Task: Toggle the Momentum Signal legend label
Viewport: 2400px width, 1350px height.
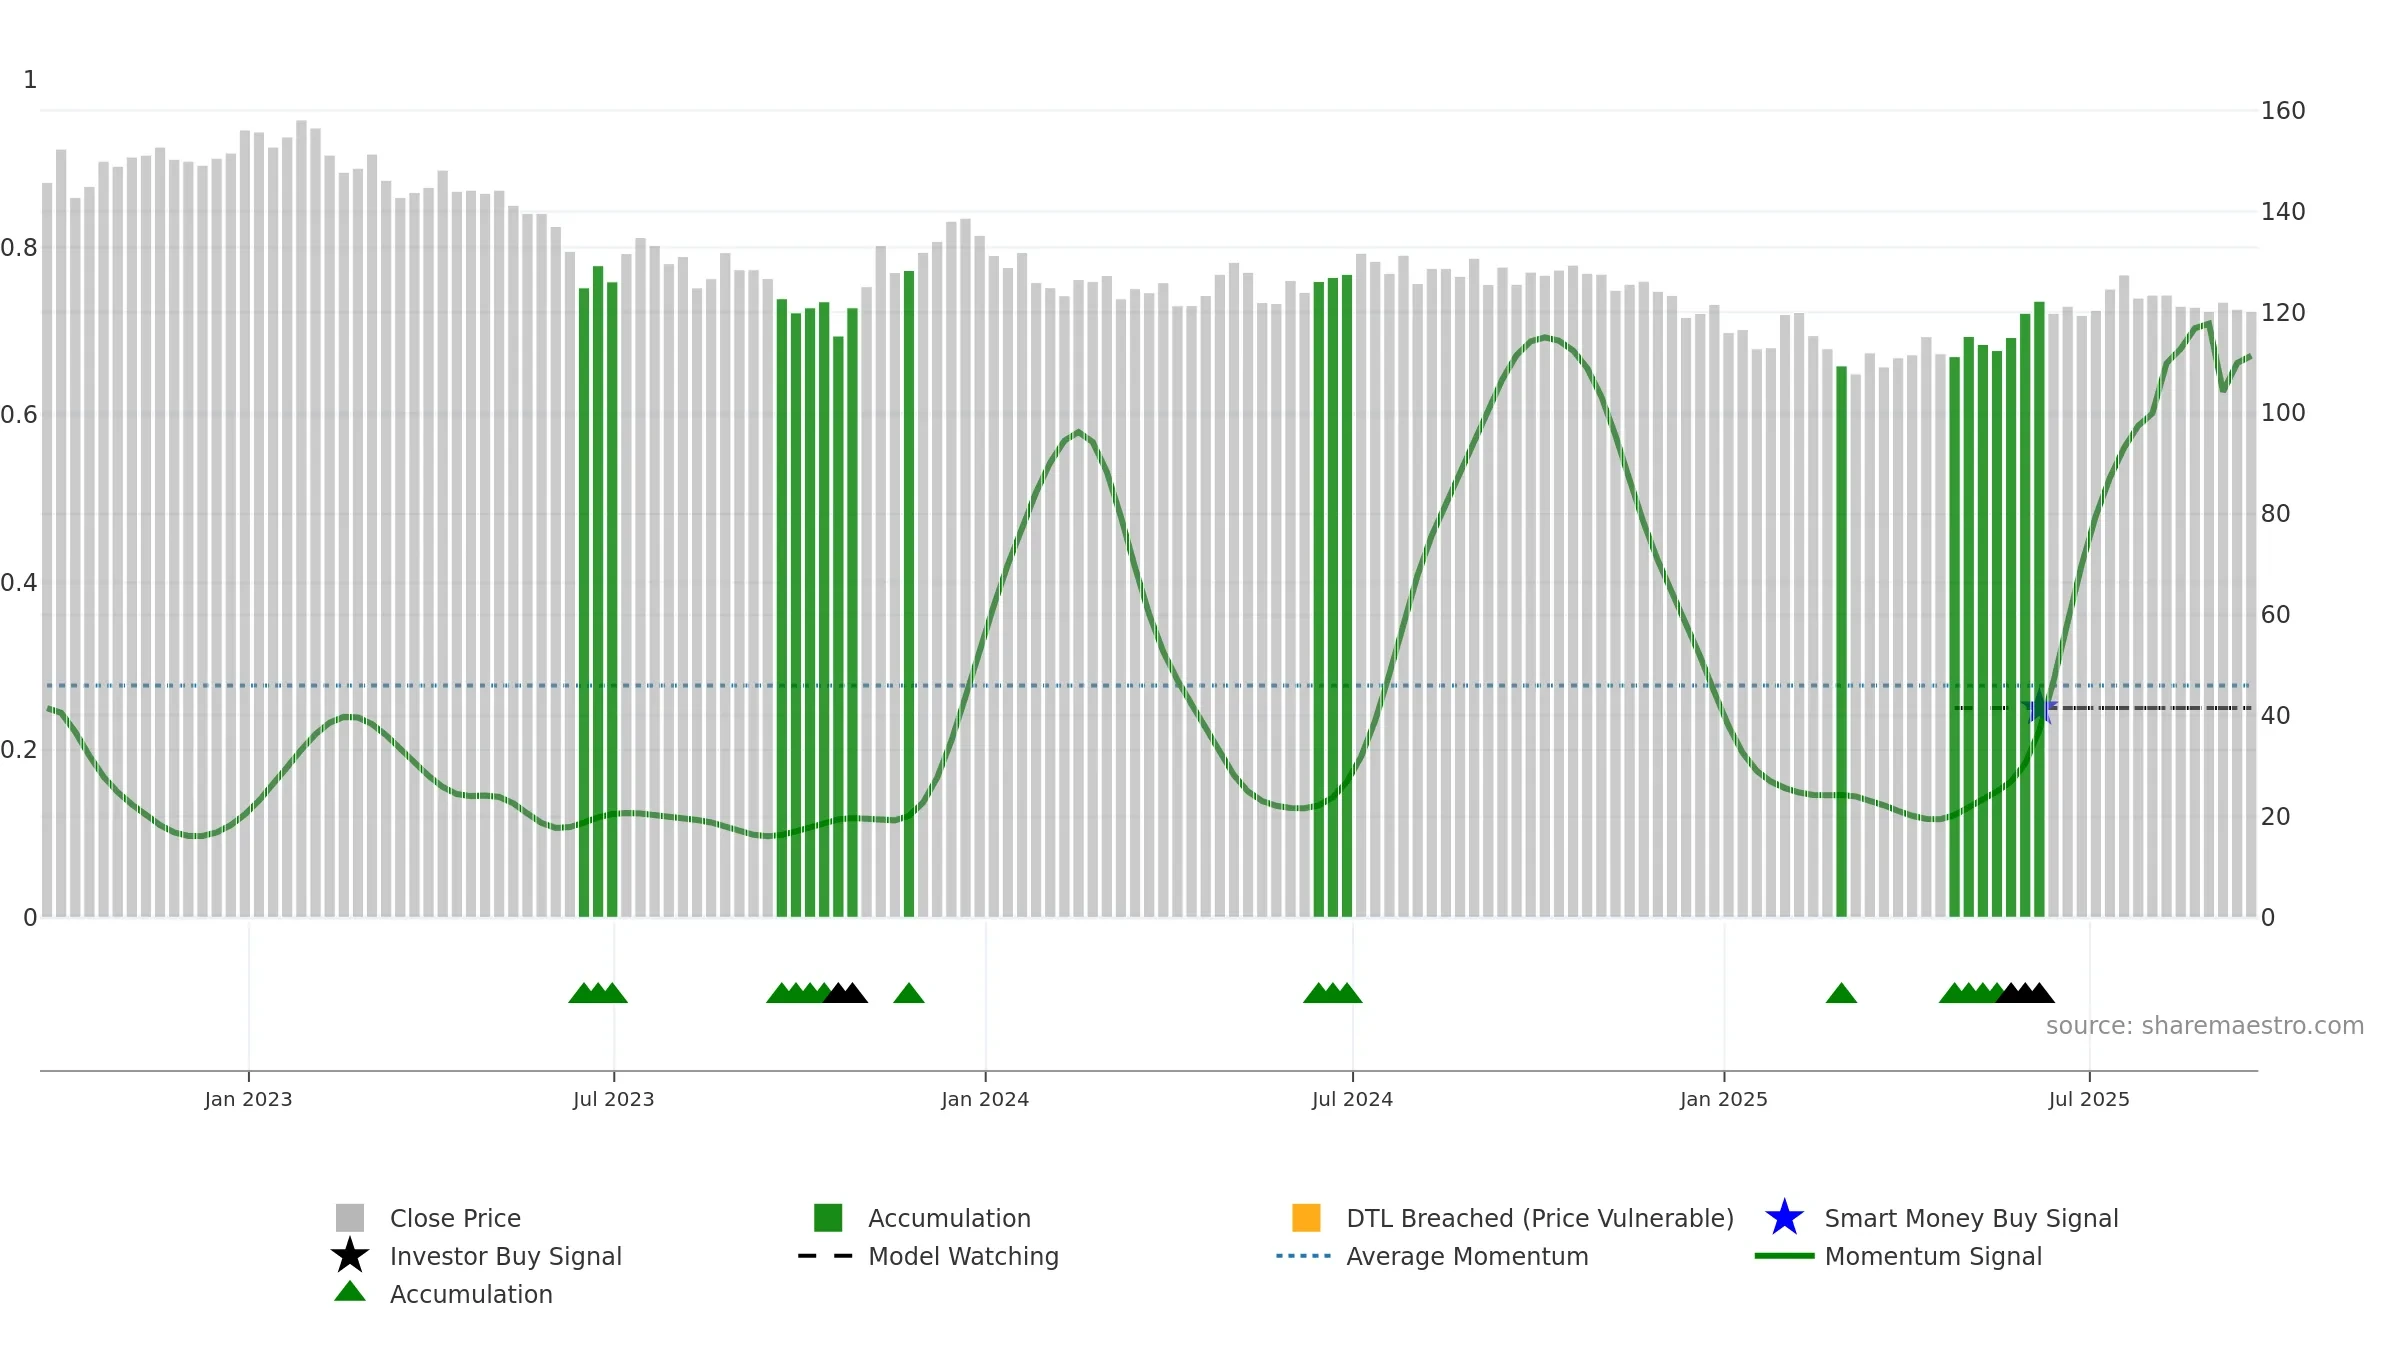Action: (x=1933, y=1256)
